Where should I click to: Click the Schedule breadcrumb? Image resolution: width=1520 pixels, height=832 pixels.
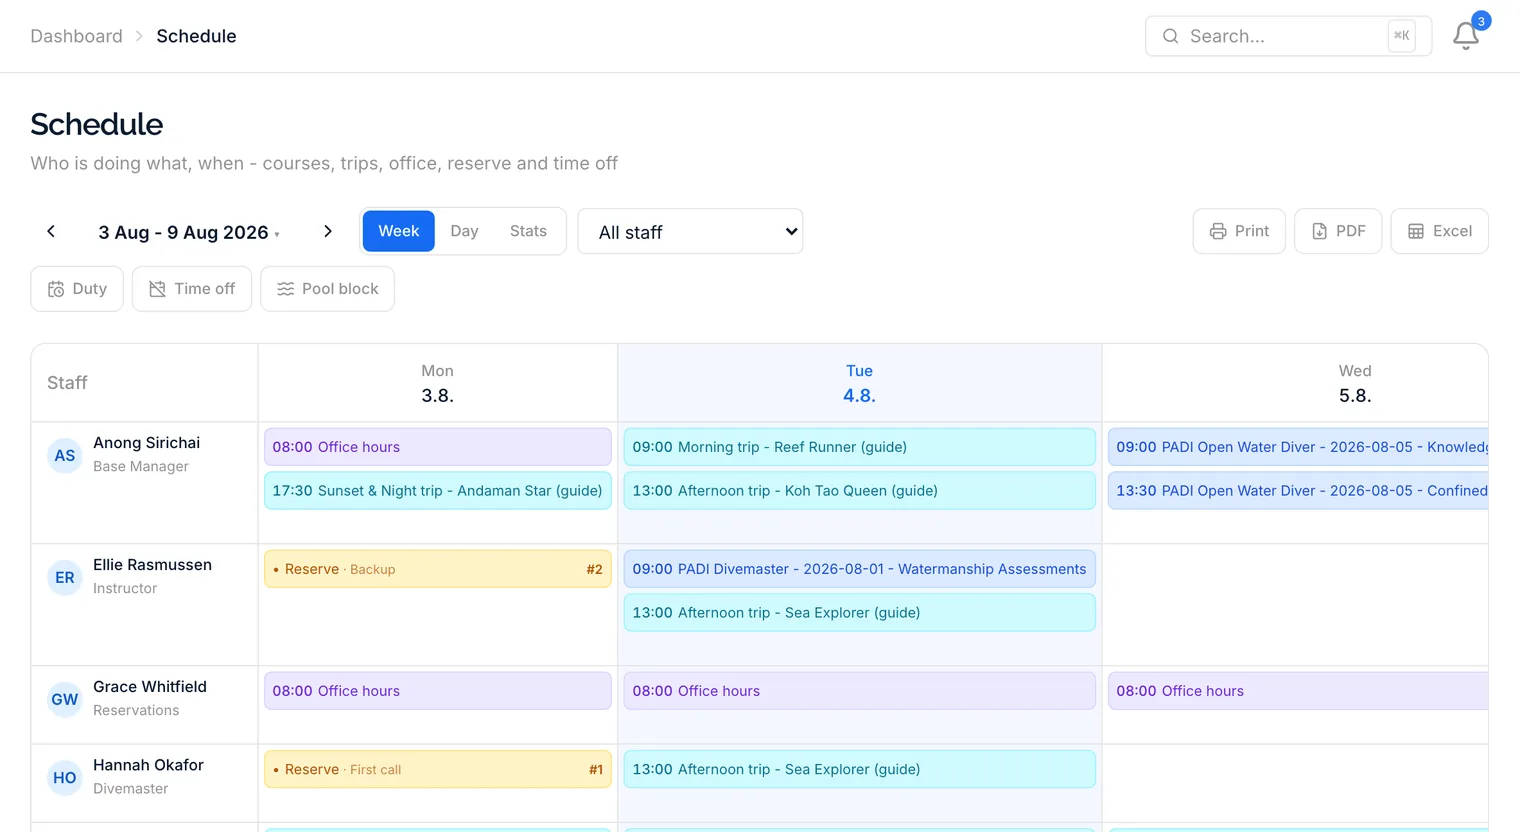pyautogui.click(x=196, y=36)
